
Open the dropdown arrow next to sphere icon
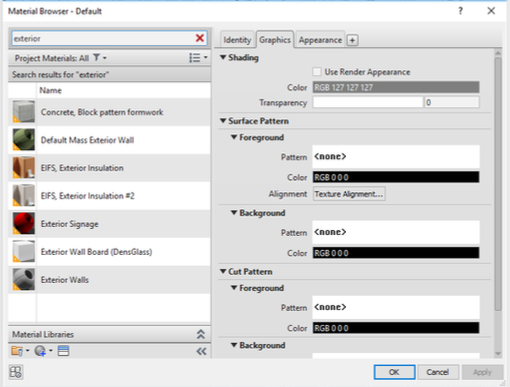(51, 351)
